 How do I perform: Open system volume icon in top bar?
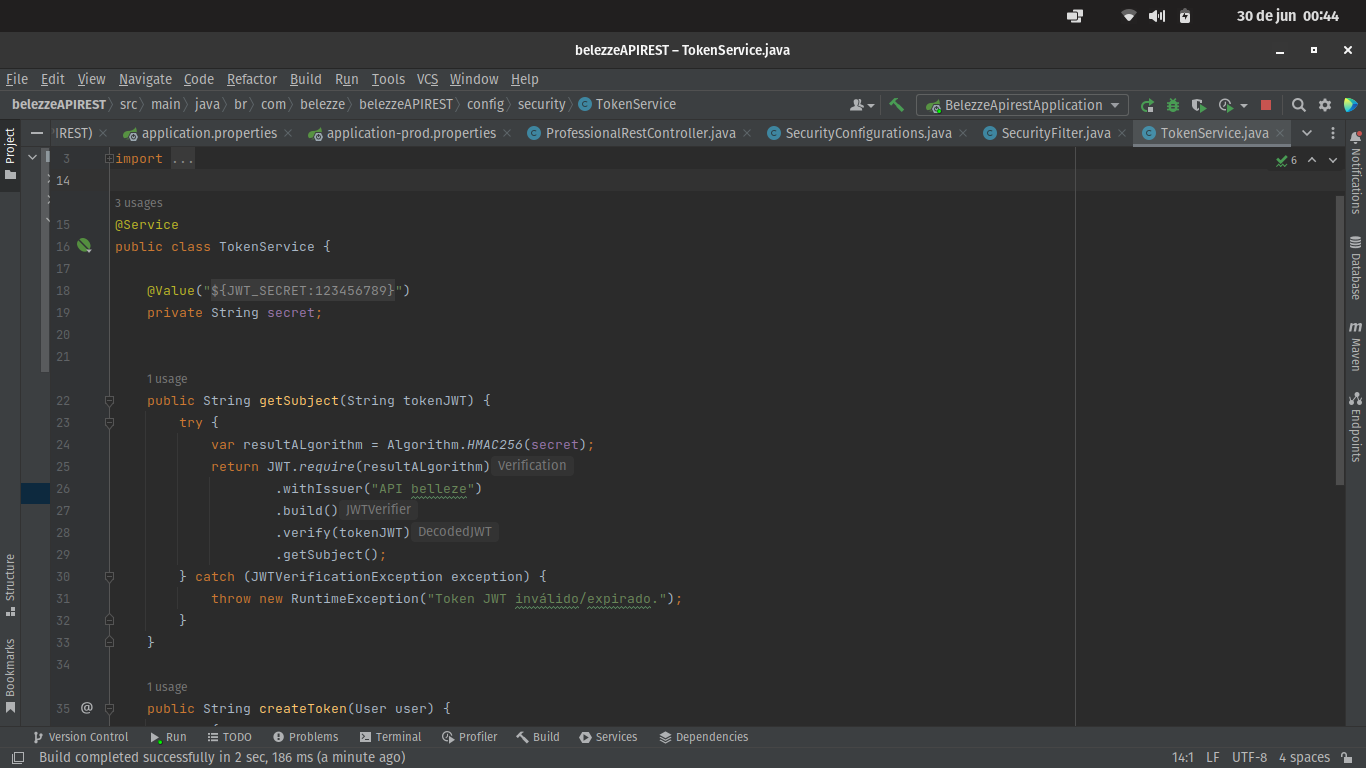[1157, 16]
